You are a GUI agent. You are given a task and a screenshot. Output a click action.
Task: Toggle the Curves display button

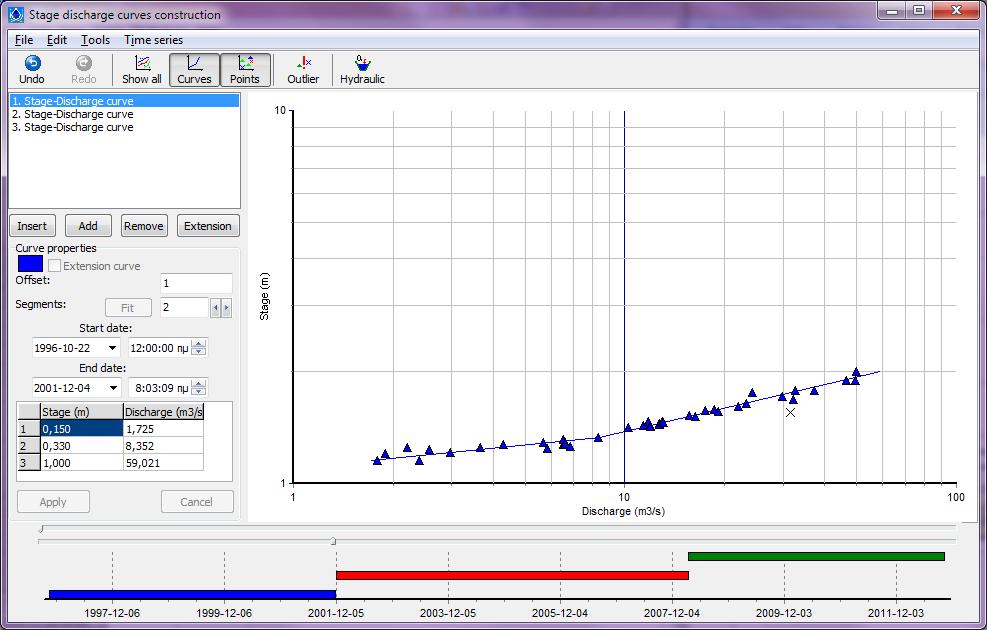click(x=194, y=69)
